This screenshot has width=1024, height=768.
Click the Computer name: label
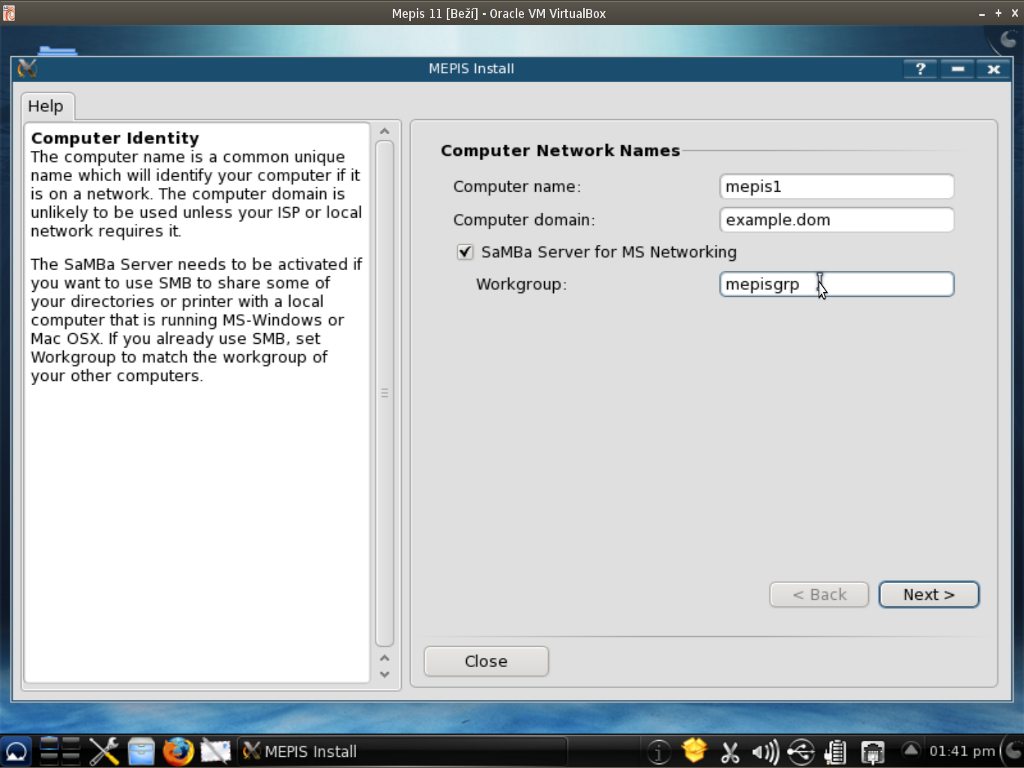coord(517,187)
